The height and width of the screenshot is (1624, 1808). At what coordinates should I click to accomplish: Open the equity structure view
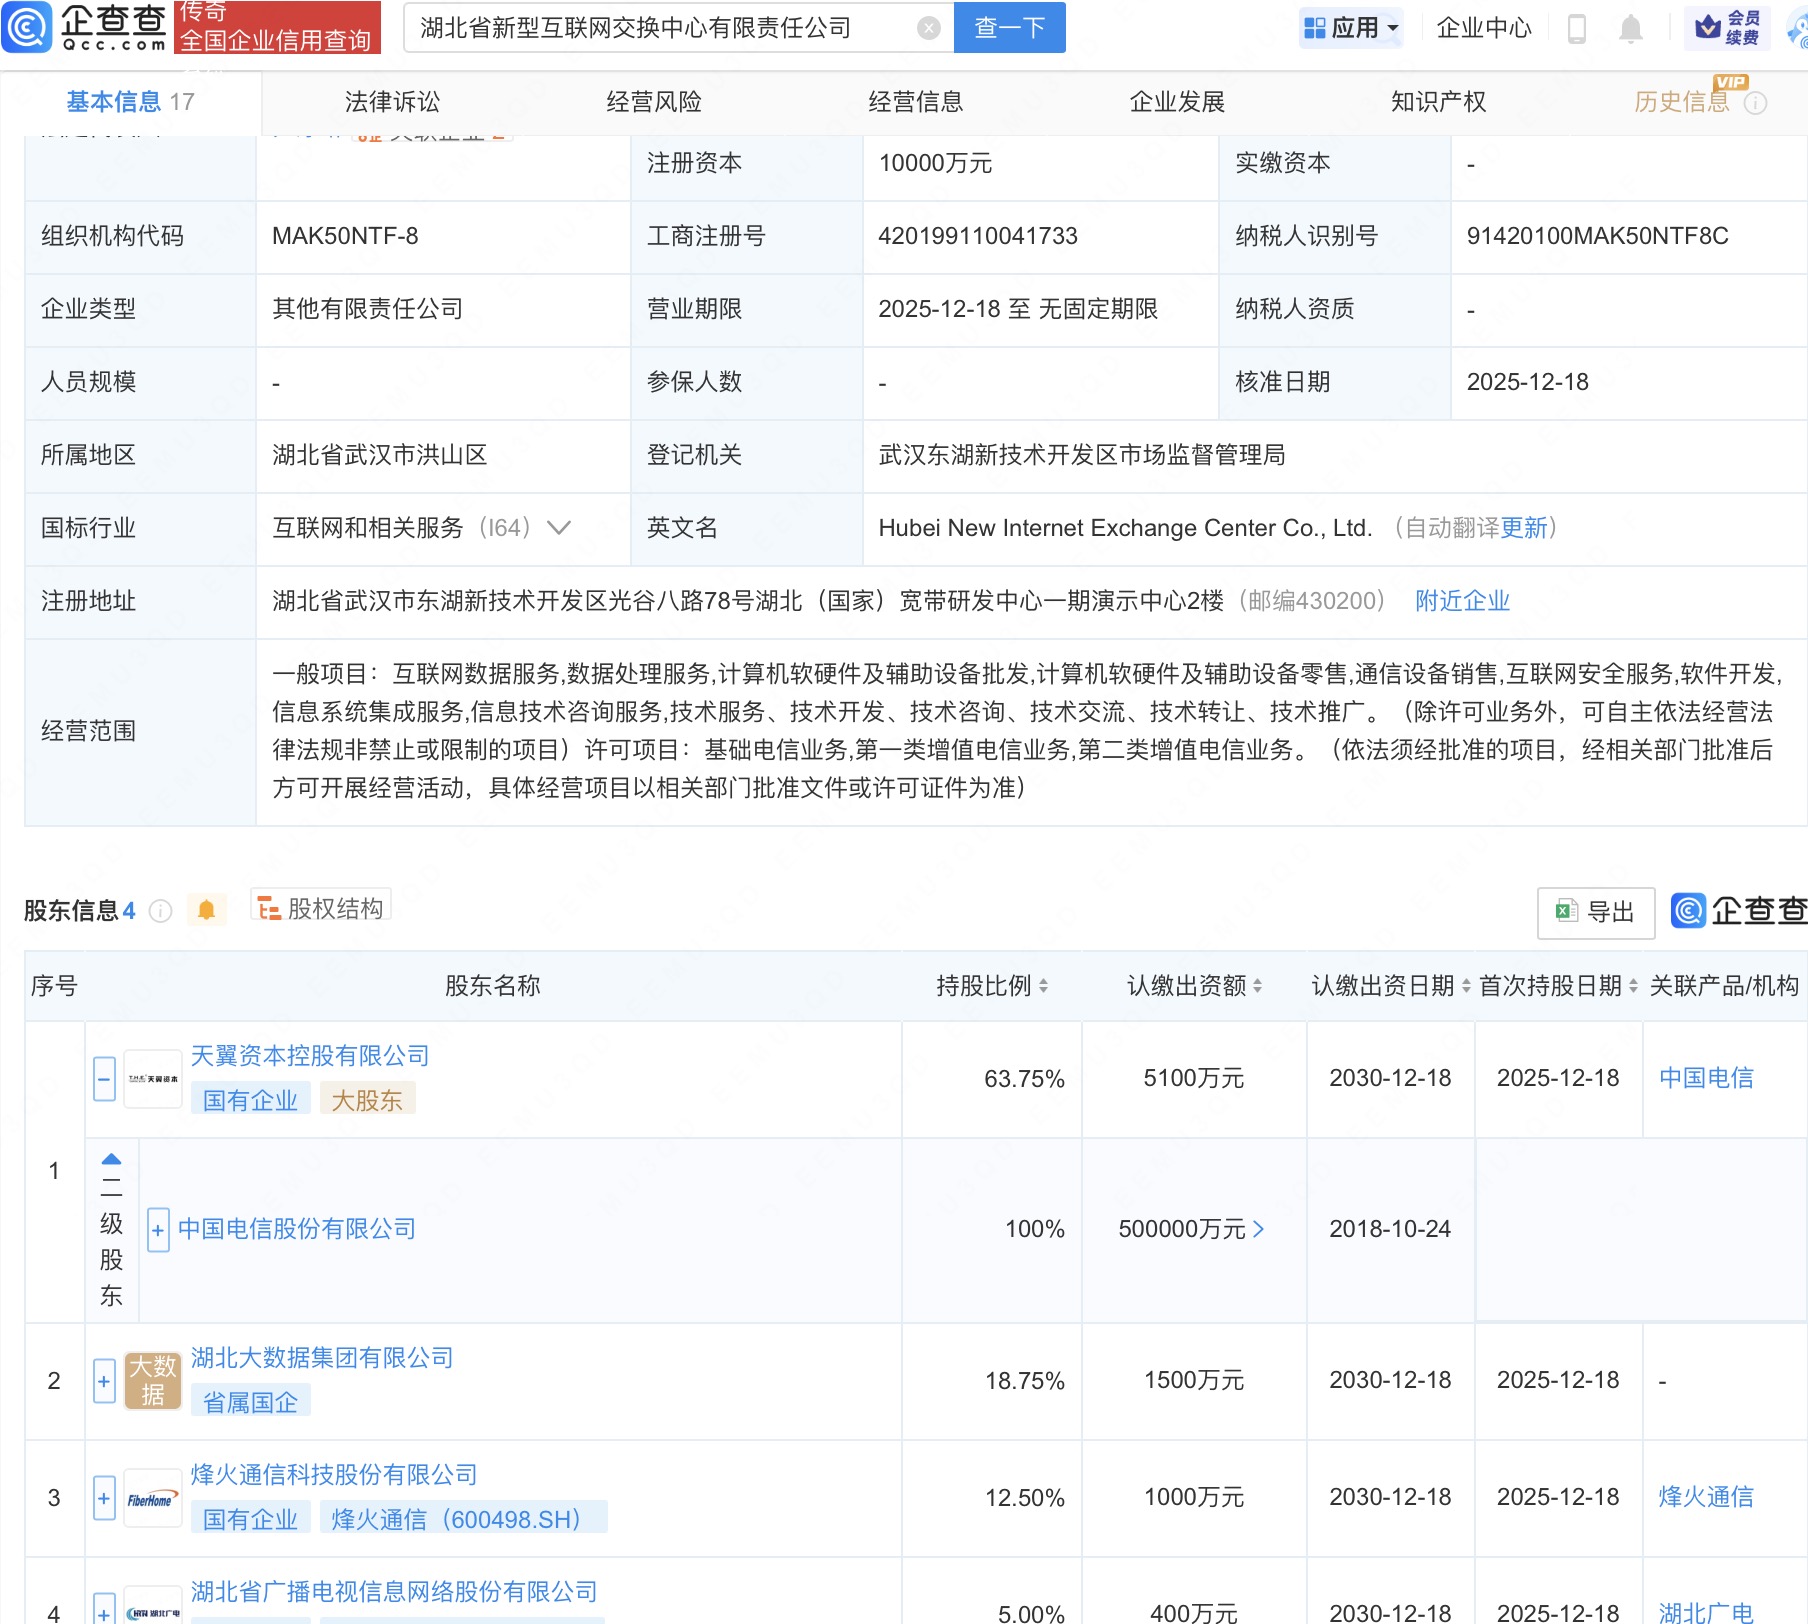click(x=321, y=908)
